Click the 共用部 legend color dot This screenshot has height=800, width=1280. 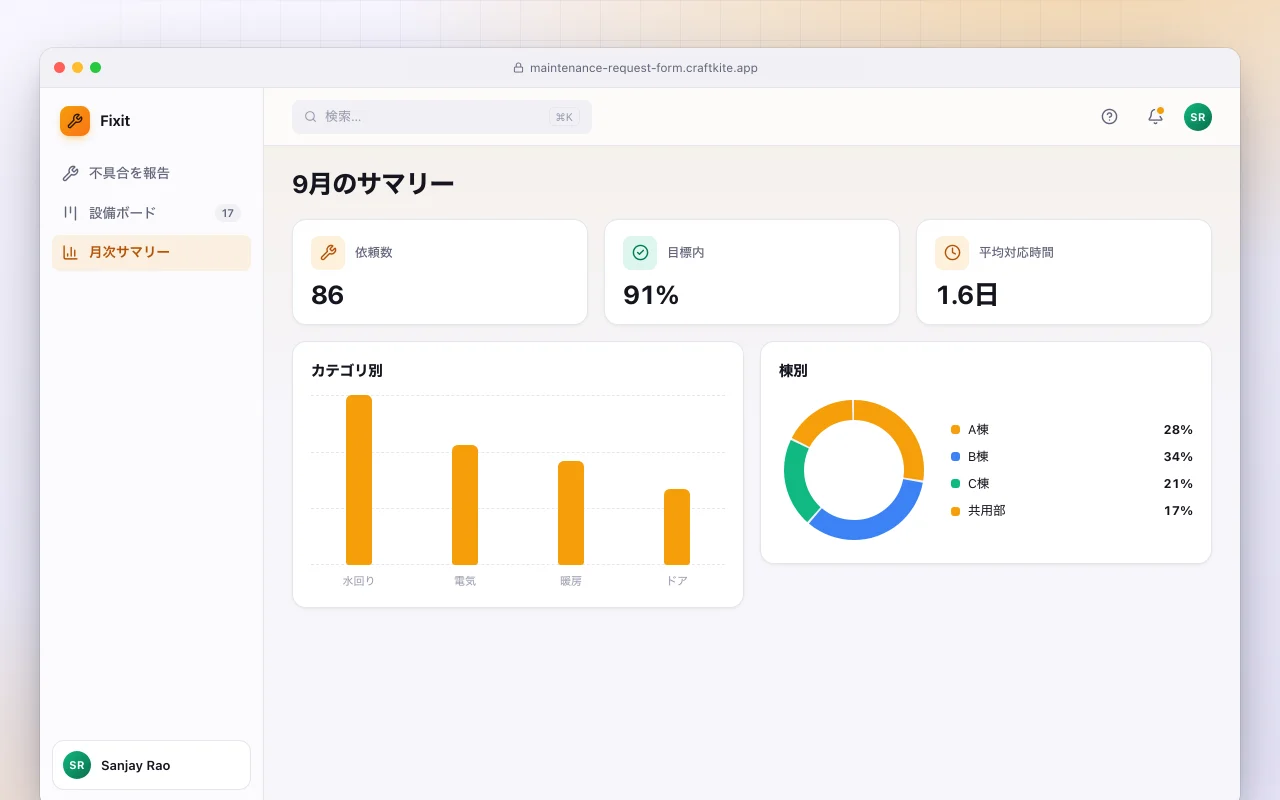pyautogui.click(x=955, y=511)
